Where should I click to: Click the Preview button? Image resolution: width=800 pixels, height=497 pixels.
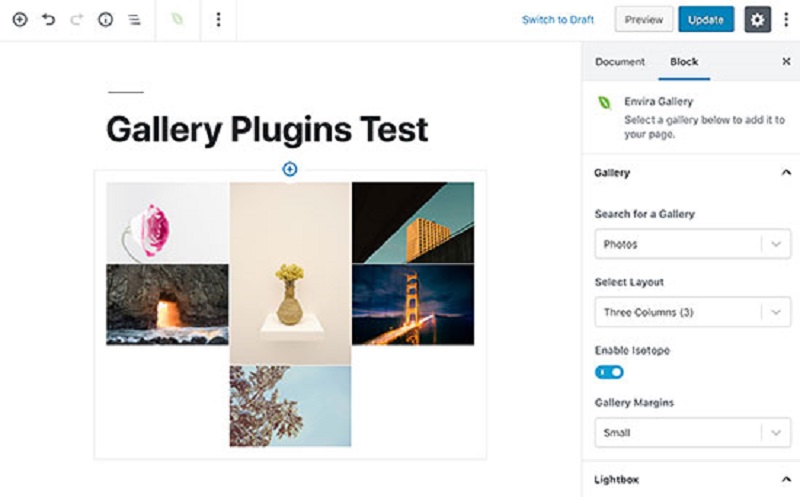643,20
